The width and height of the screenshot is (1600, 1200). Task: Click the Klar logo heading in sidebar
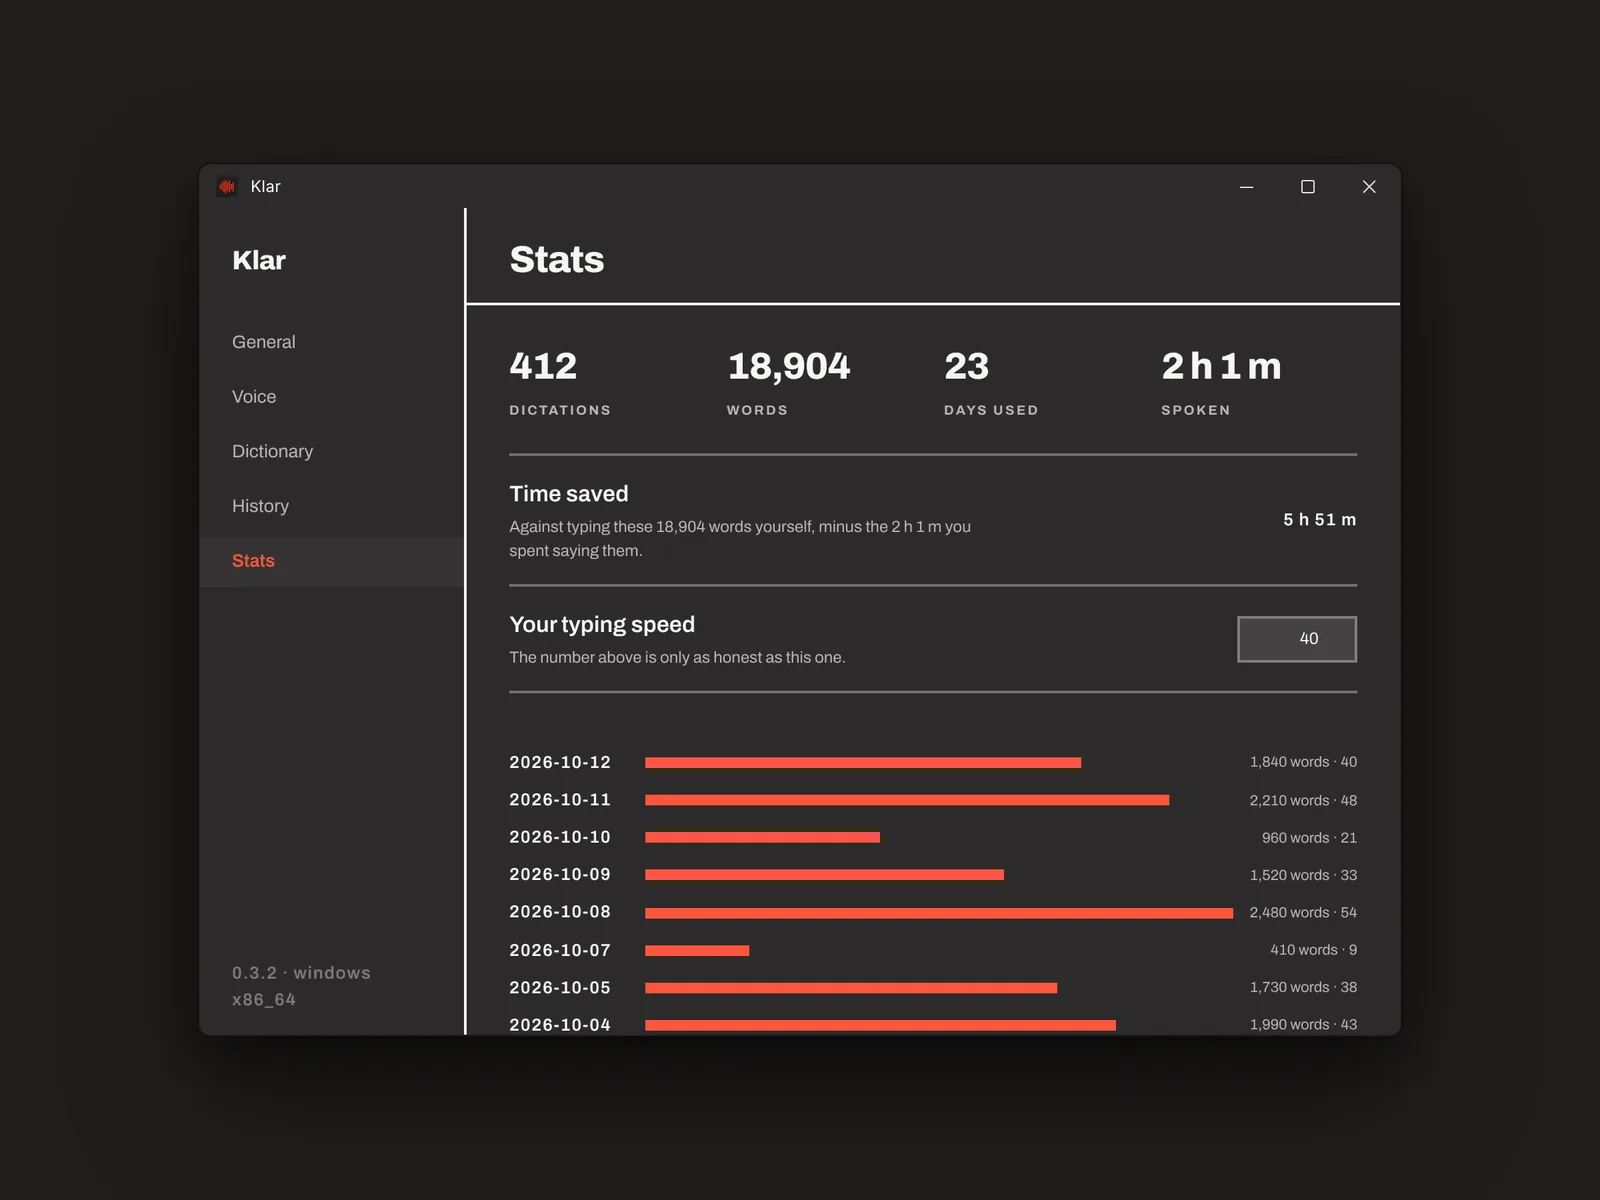click(259, 261)
